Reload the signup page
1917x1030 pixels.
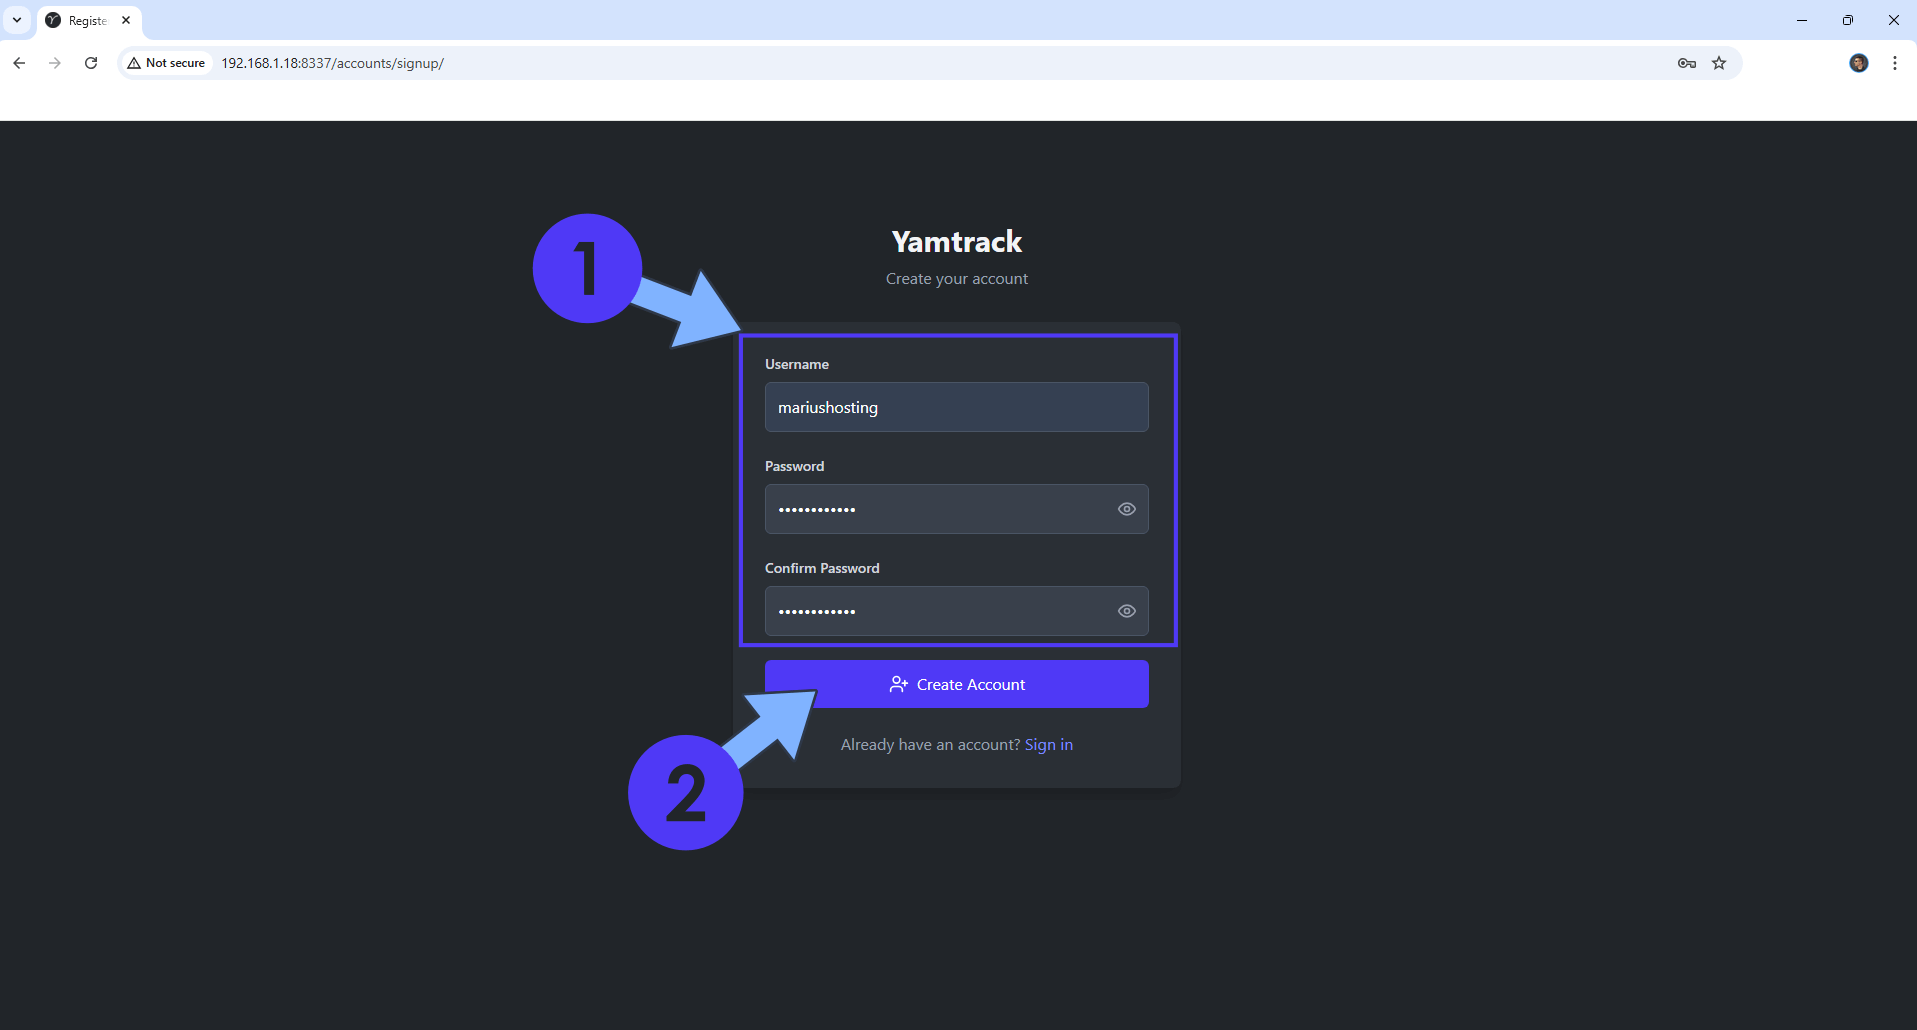point(91,63)
